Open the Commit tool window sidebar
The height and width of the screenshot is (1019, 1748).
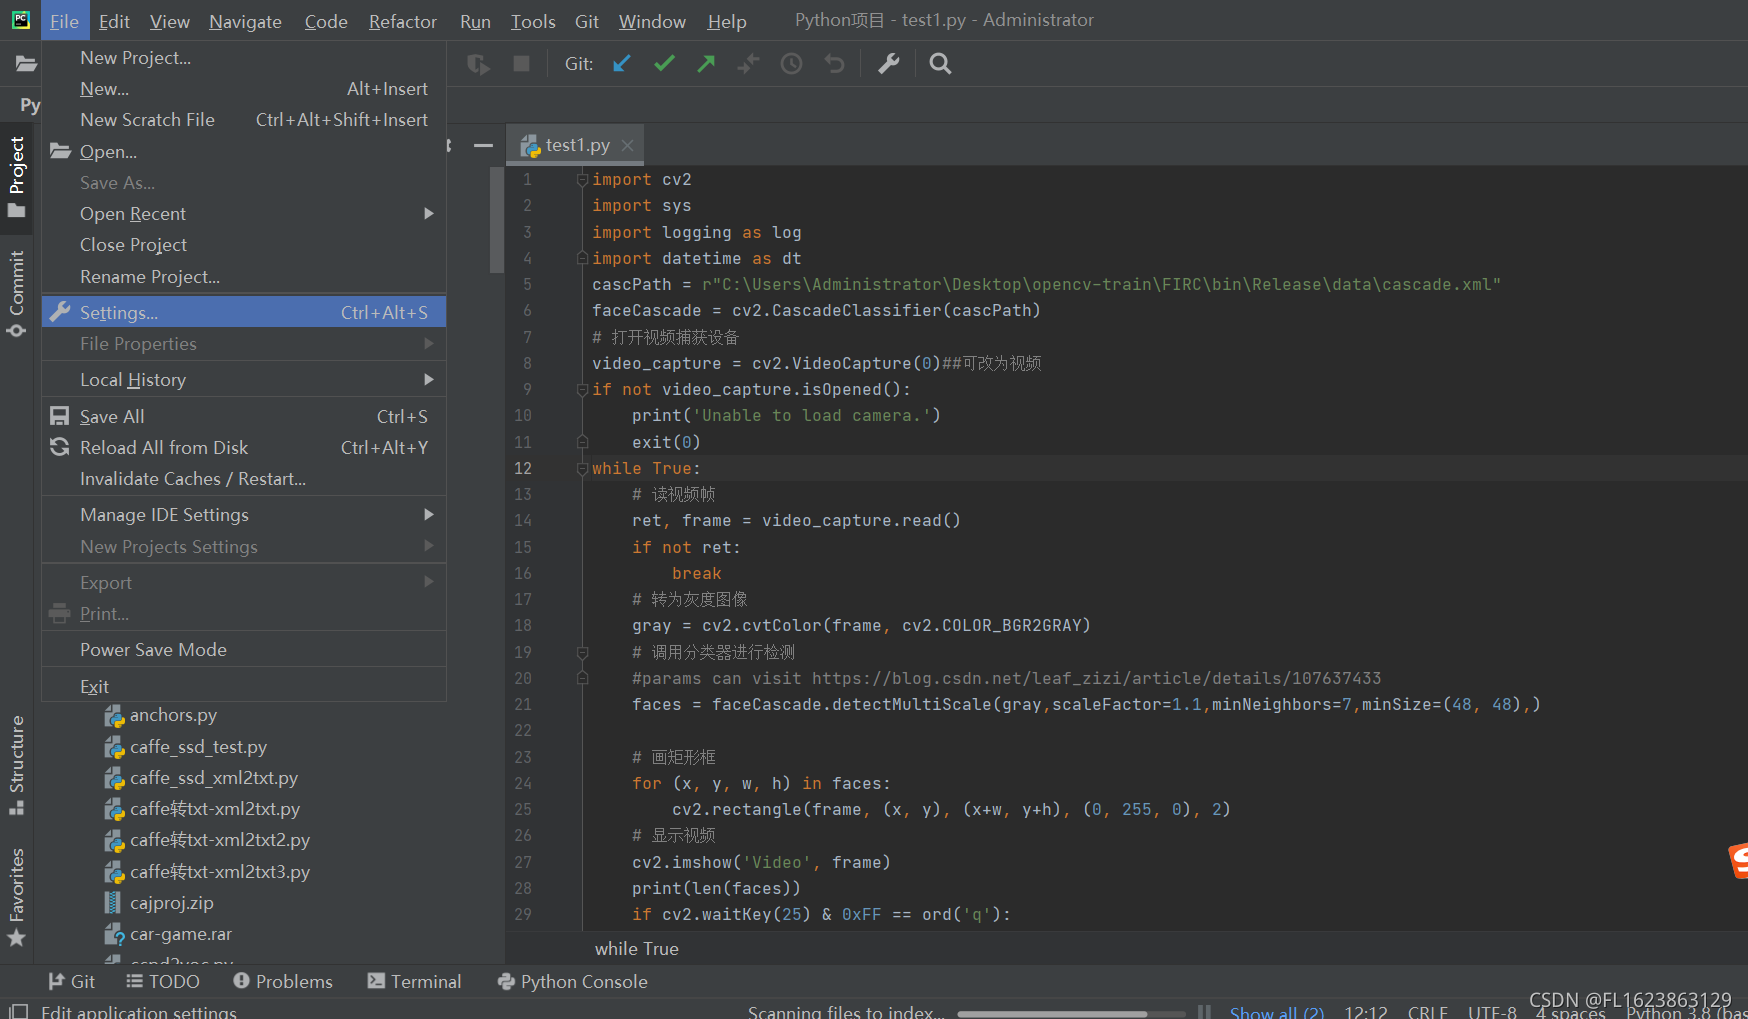tap(16, 293)
